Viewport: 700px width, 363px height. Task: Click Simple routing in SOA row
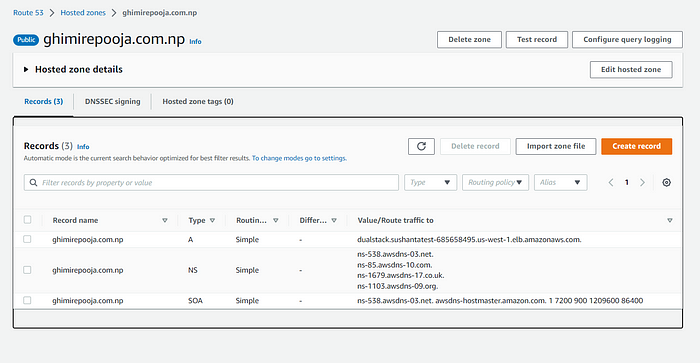click(247, 301)
